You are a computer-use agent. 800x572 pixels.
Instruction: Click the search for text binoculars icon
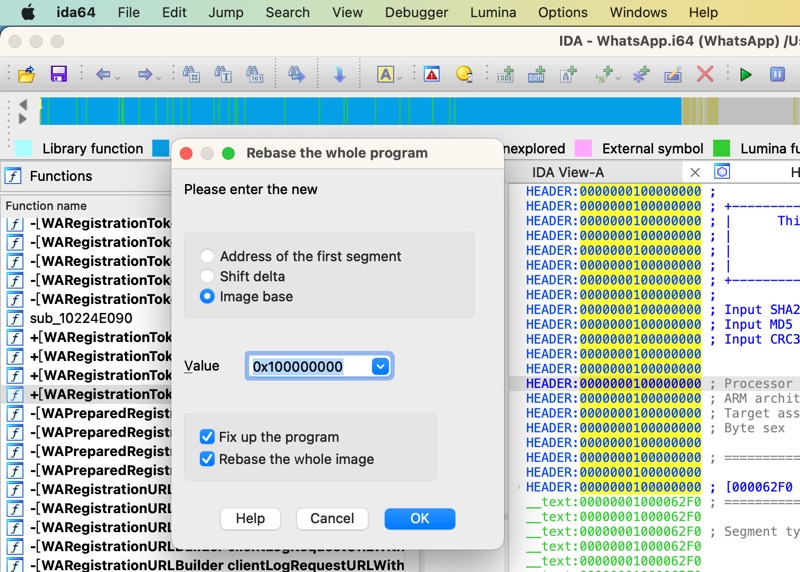click(223, 74)
